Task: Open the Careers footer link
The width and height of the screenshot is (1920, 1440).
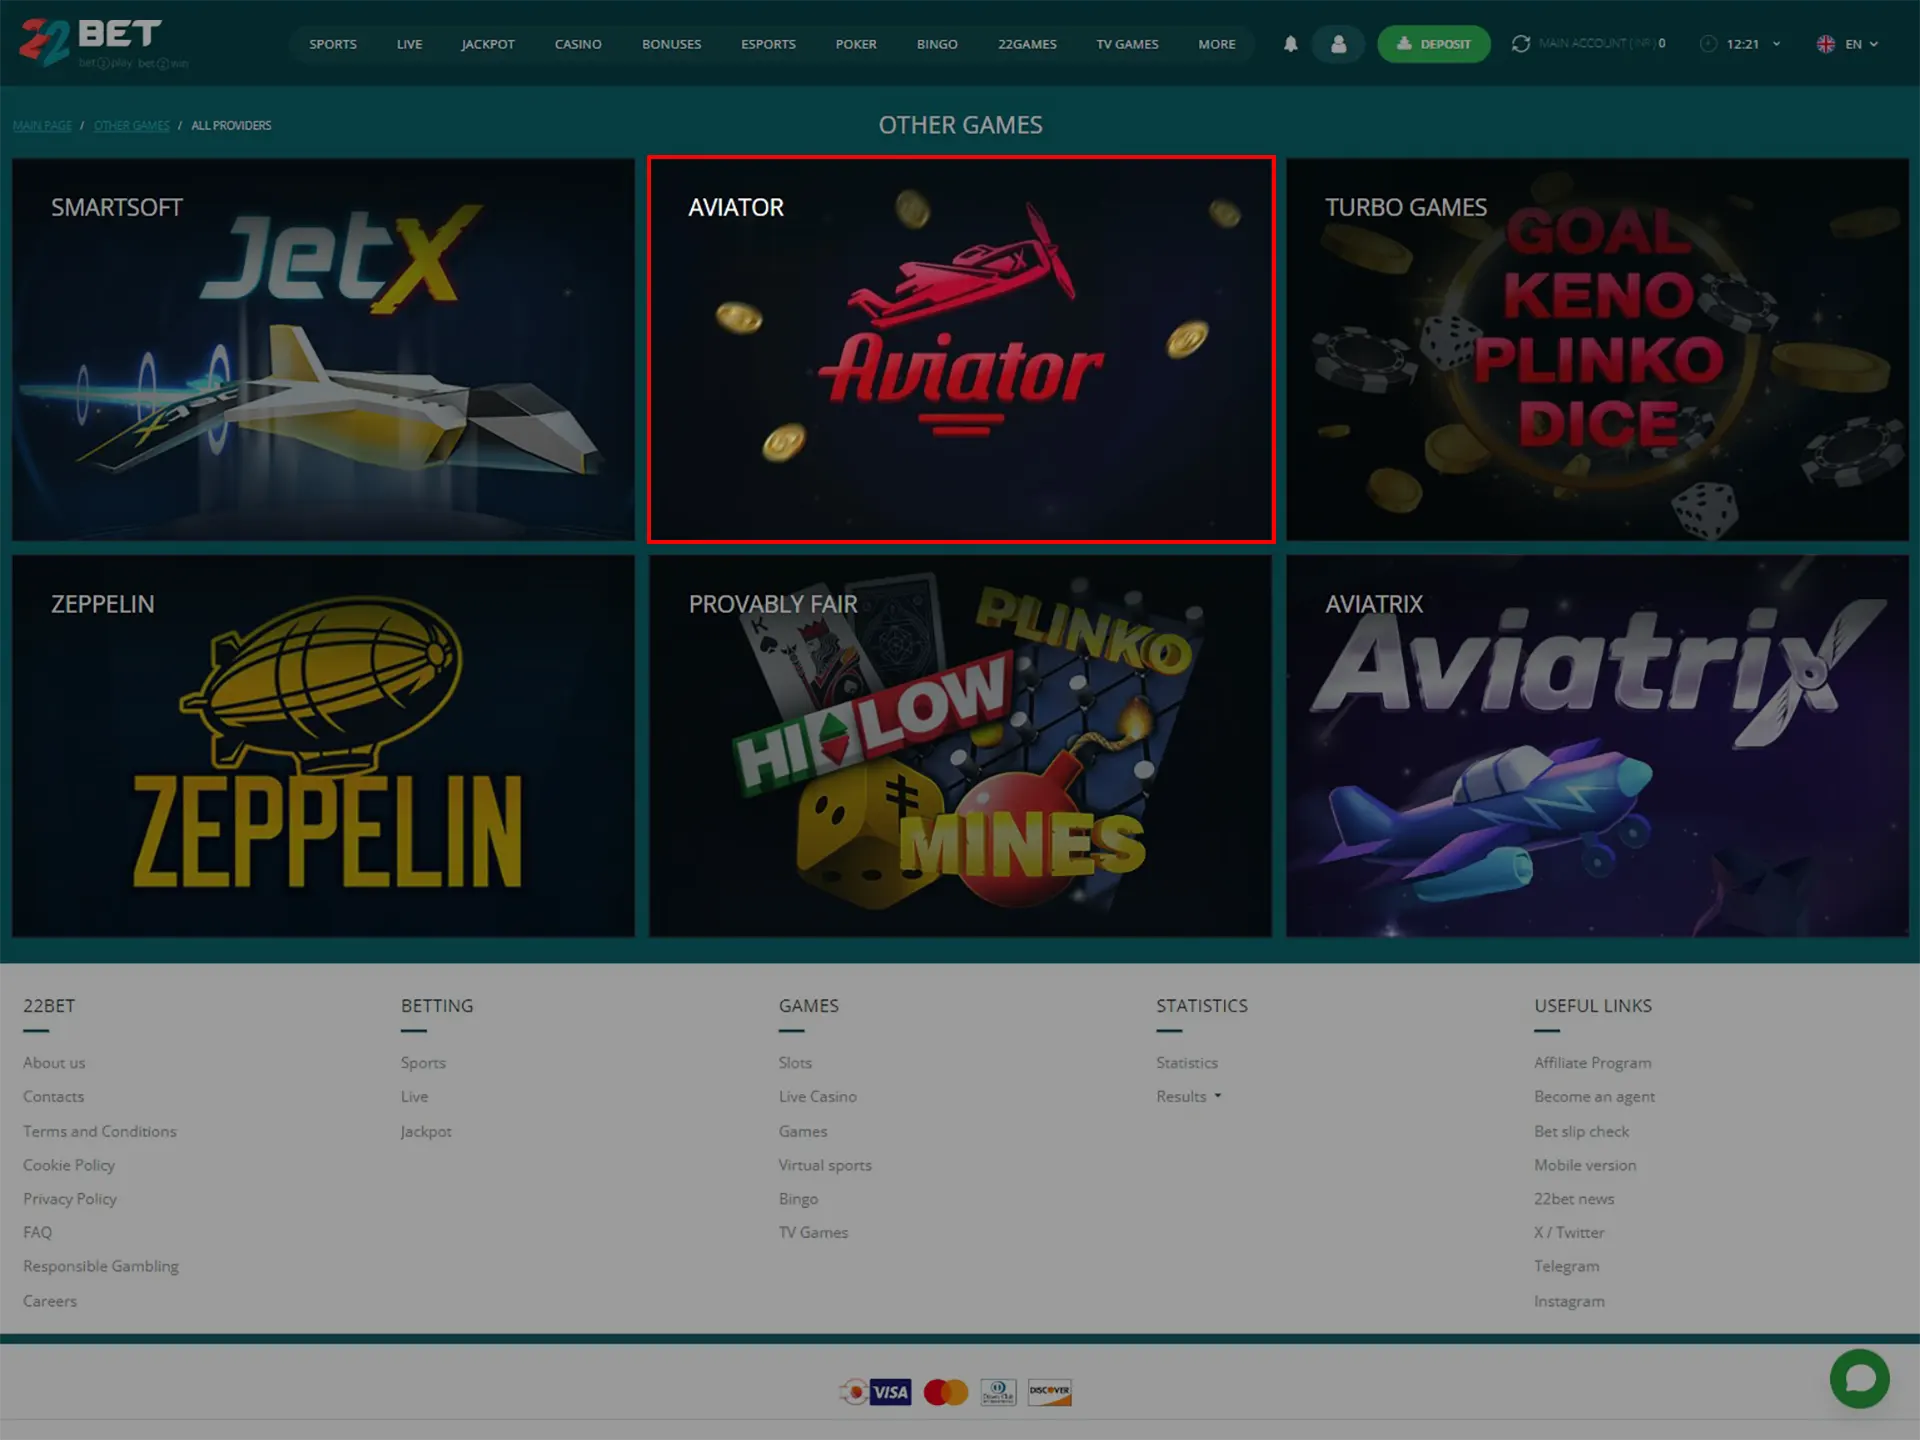Action: (50, 1301)
